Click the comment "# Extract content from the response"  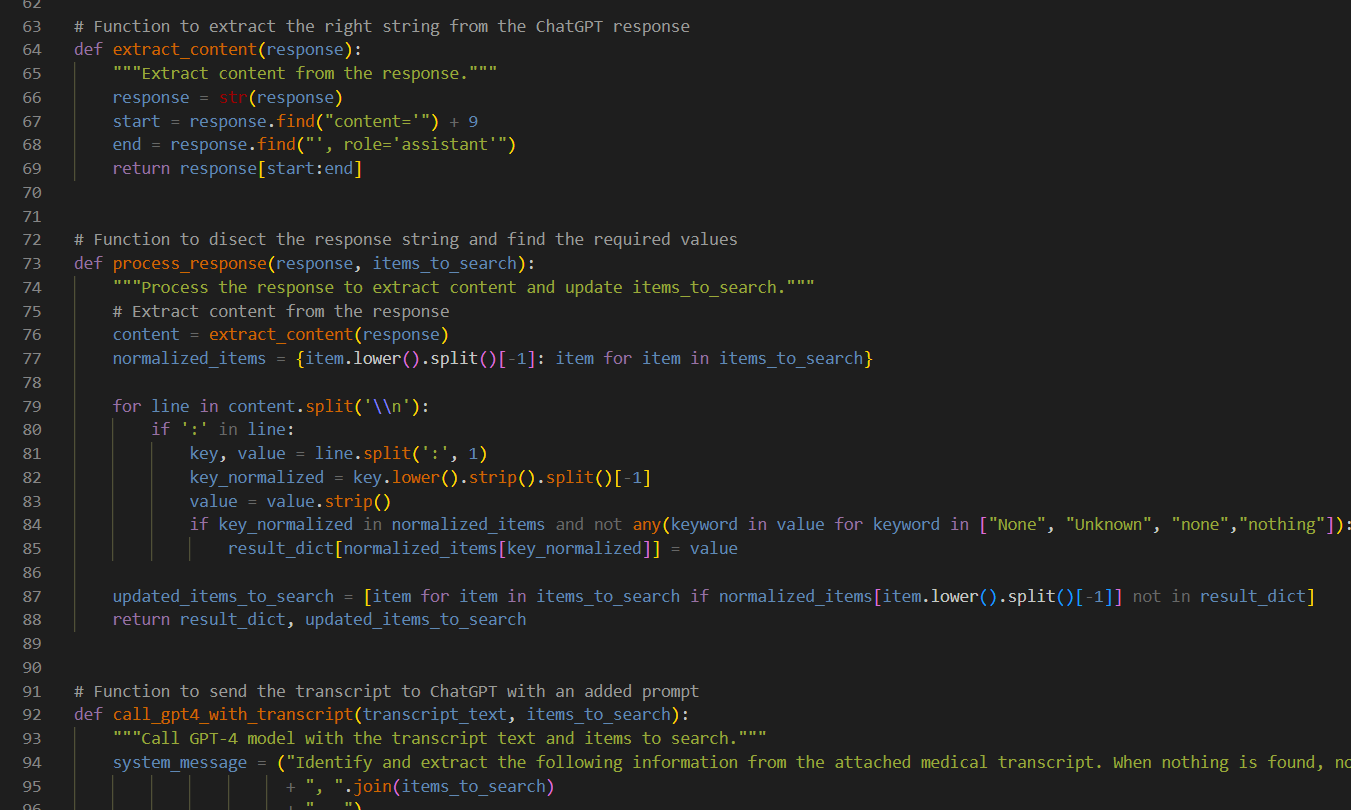281,312
